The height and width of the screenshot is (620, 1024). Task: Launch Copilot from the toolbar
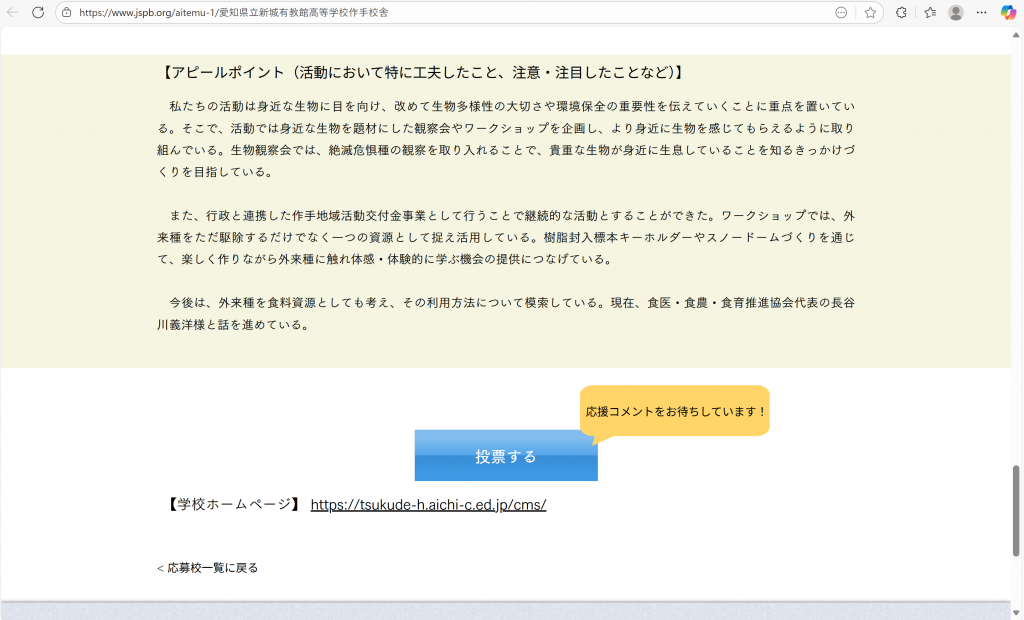click(x=1008, y=13)
